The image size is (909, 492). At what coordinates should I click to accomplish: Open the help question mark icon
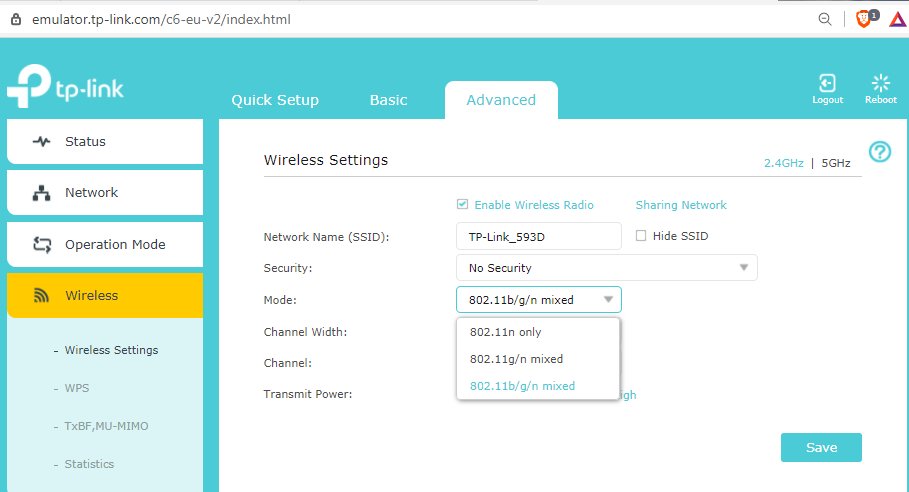coord(879,152)
